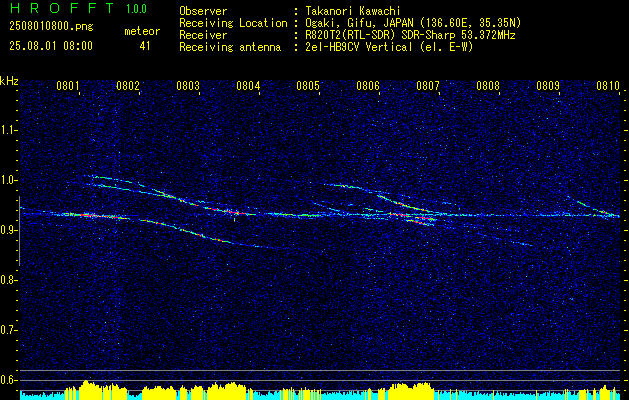Click the 0808 time marker
The image size is (629, 400).
(x=488, y=85)
